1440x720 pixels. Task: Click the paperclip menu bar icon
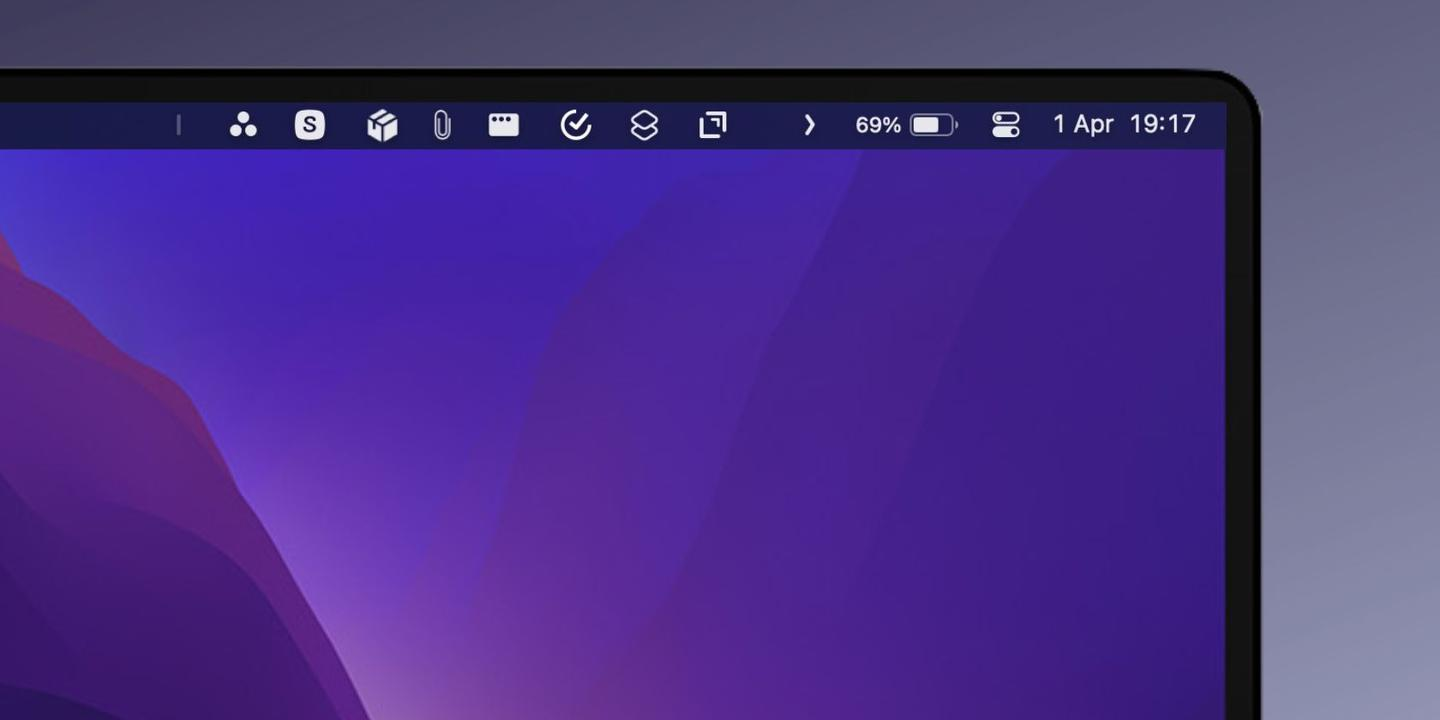[442, 125]
